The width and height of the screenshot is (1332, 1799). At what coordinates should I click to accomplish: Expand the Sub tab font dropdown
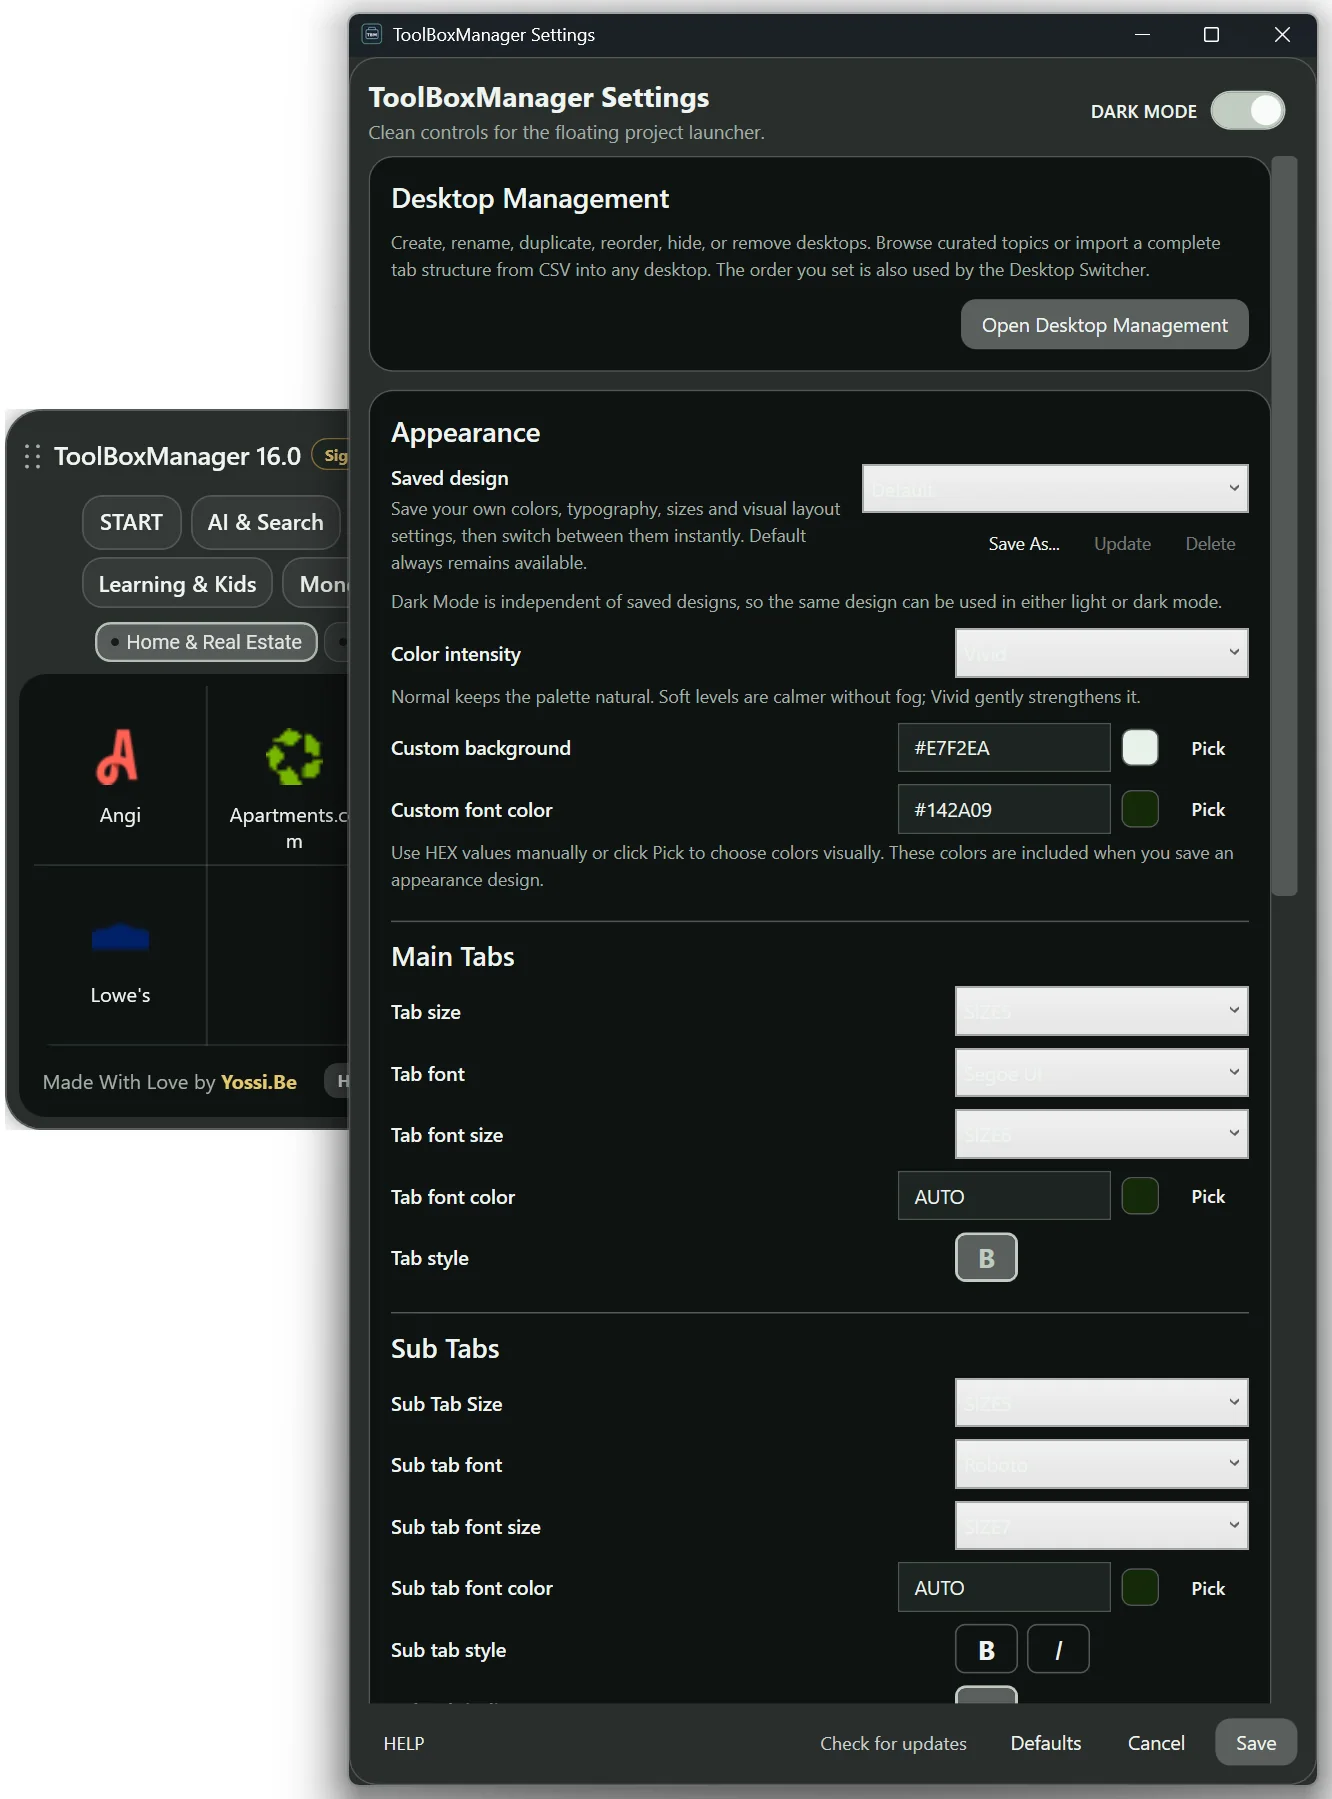point(1101,1464)
